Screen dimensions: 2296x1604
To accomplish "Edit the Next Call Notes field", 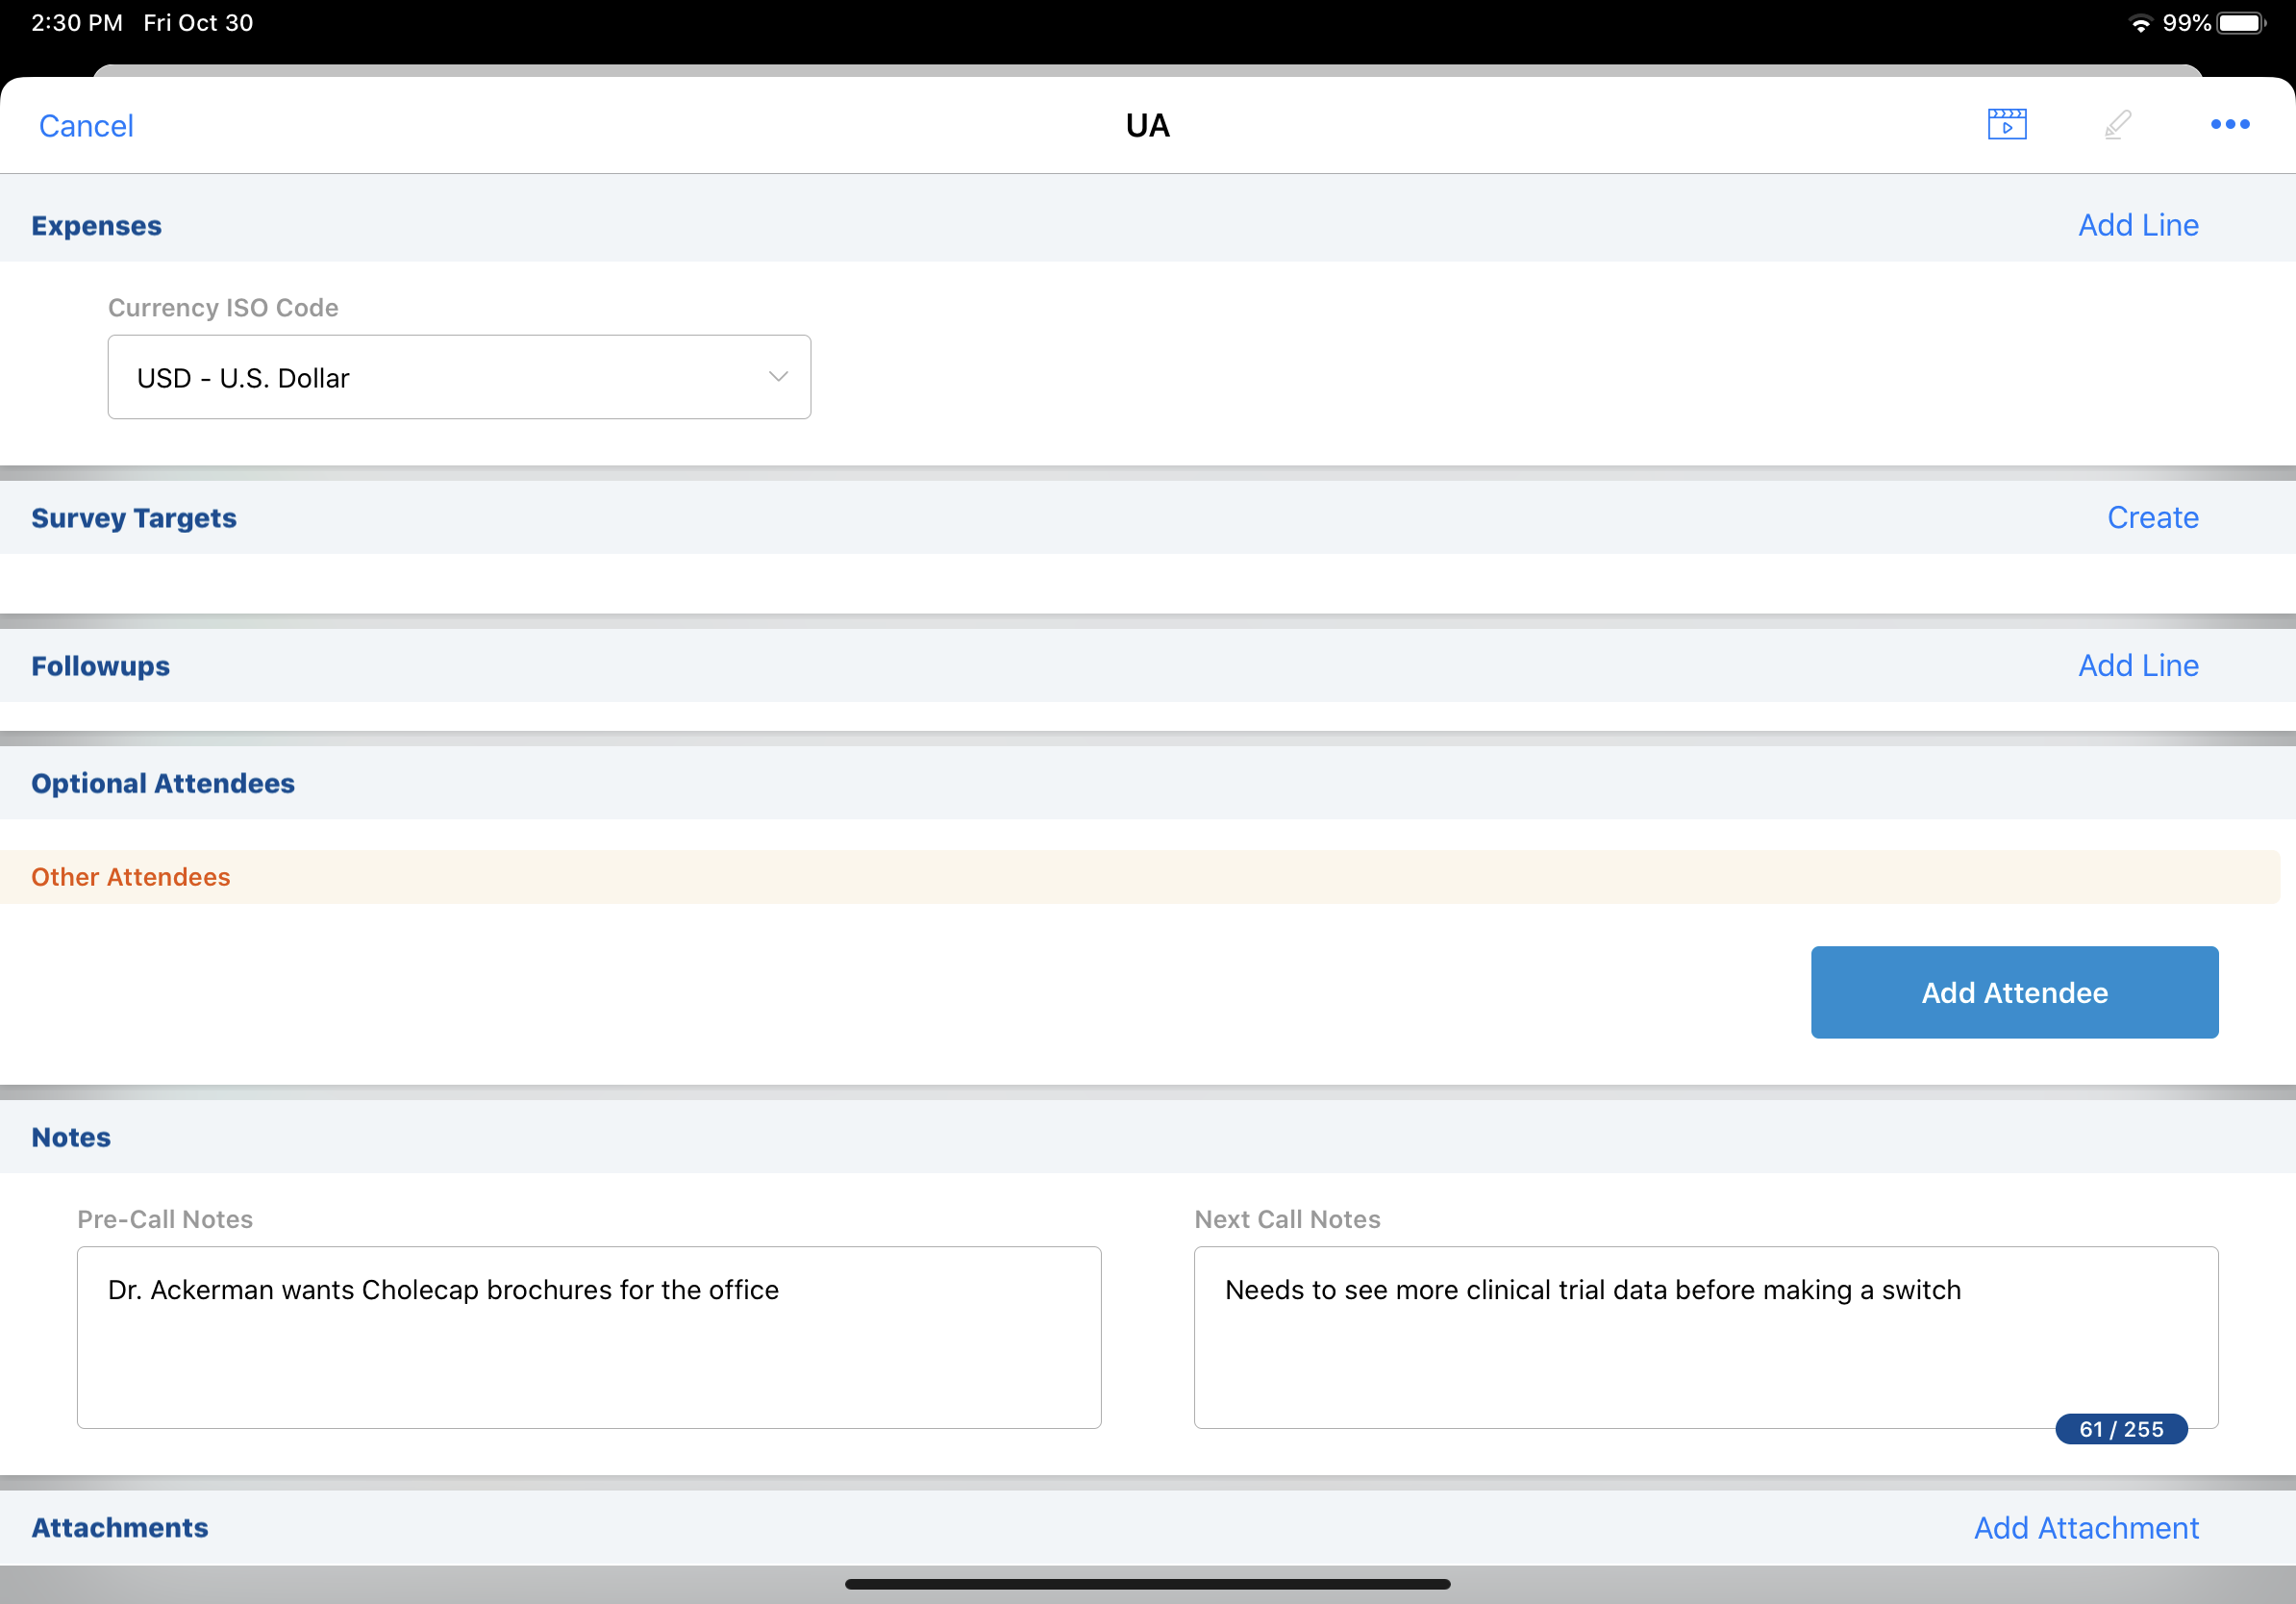I will click(x=1705, y=1336).
